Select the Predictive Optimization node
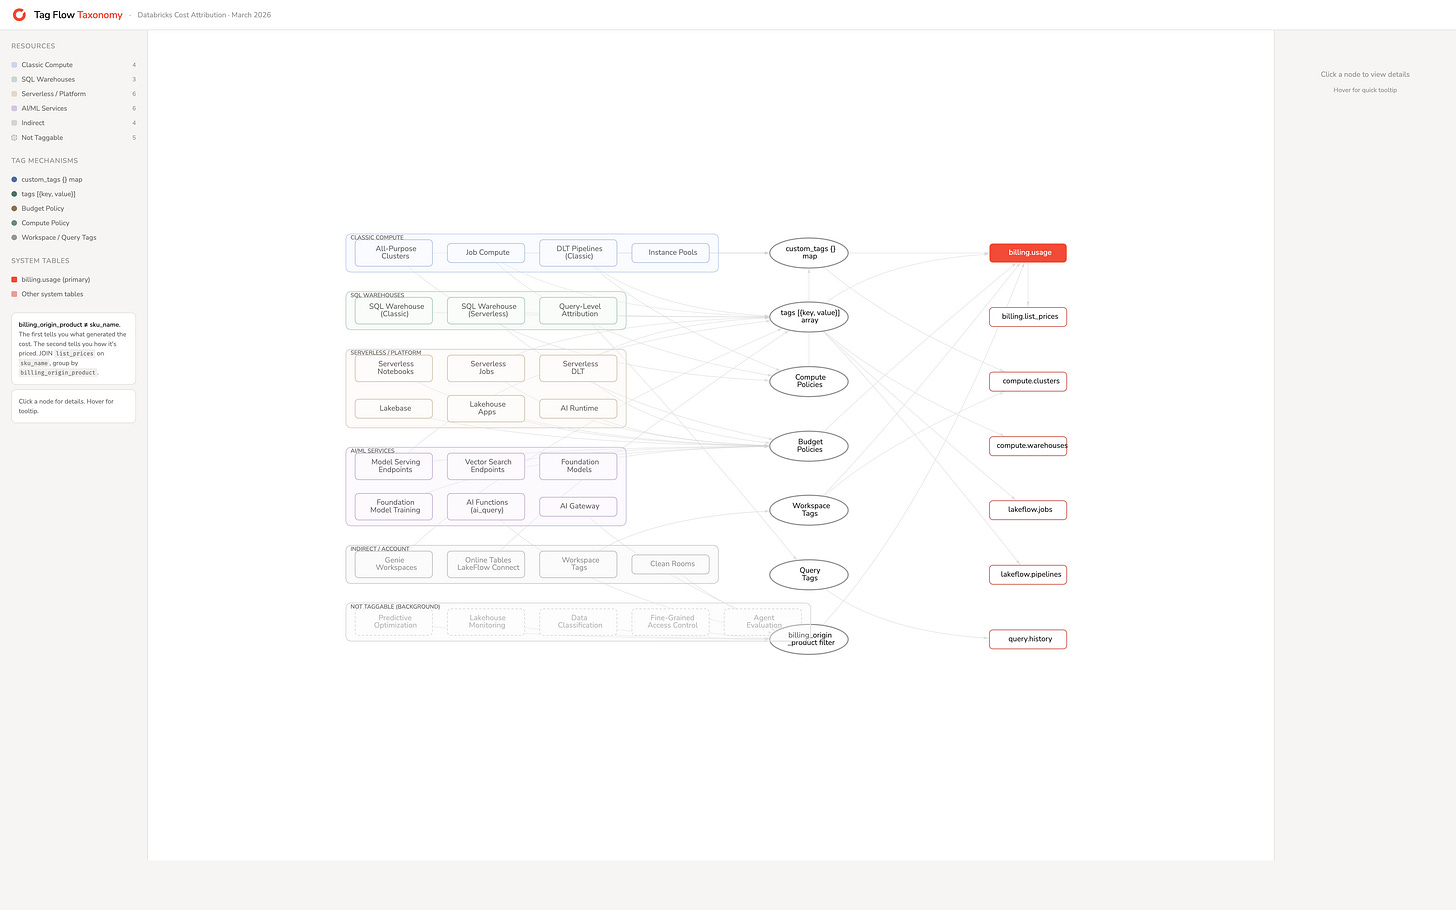This screenshot has width=1456, height=910. tap(394, 622)
